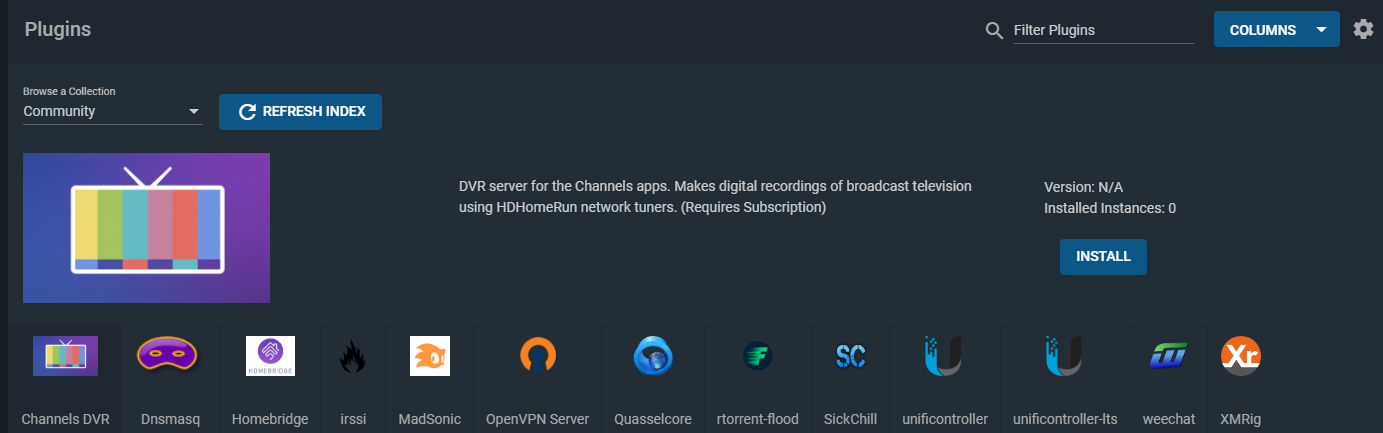
Task: Open the Browse a Collection dropdown
Action: click(x=112, y=111)
